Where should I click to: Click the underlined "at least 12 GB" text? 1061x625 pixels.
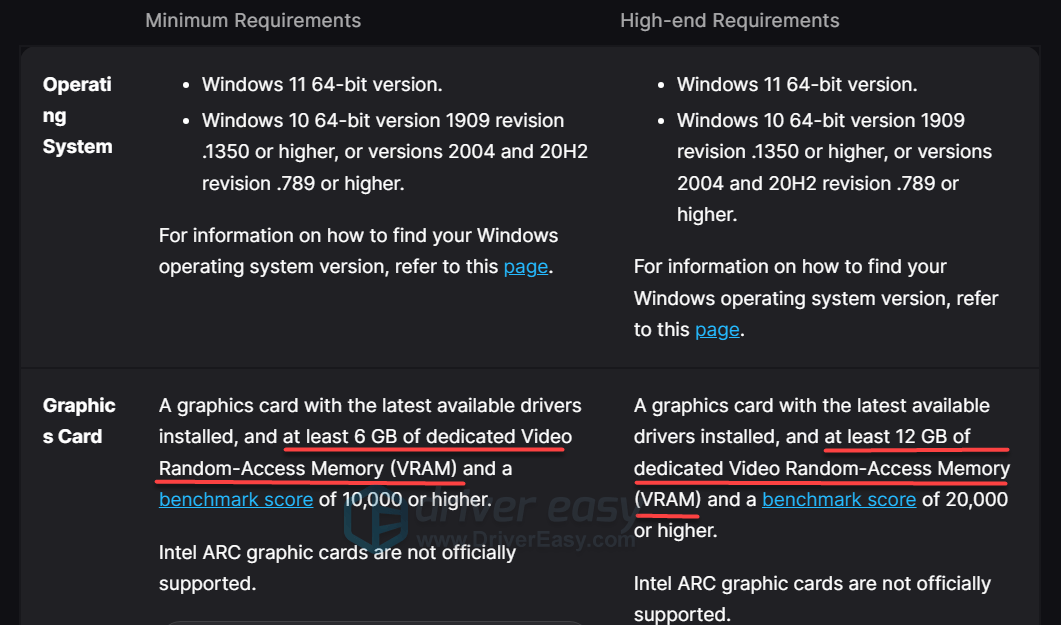point(897,437)
